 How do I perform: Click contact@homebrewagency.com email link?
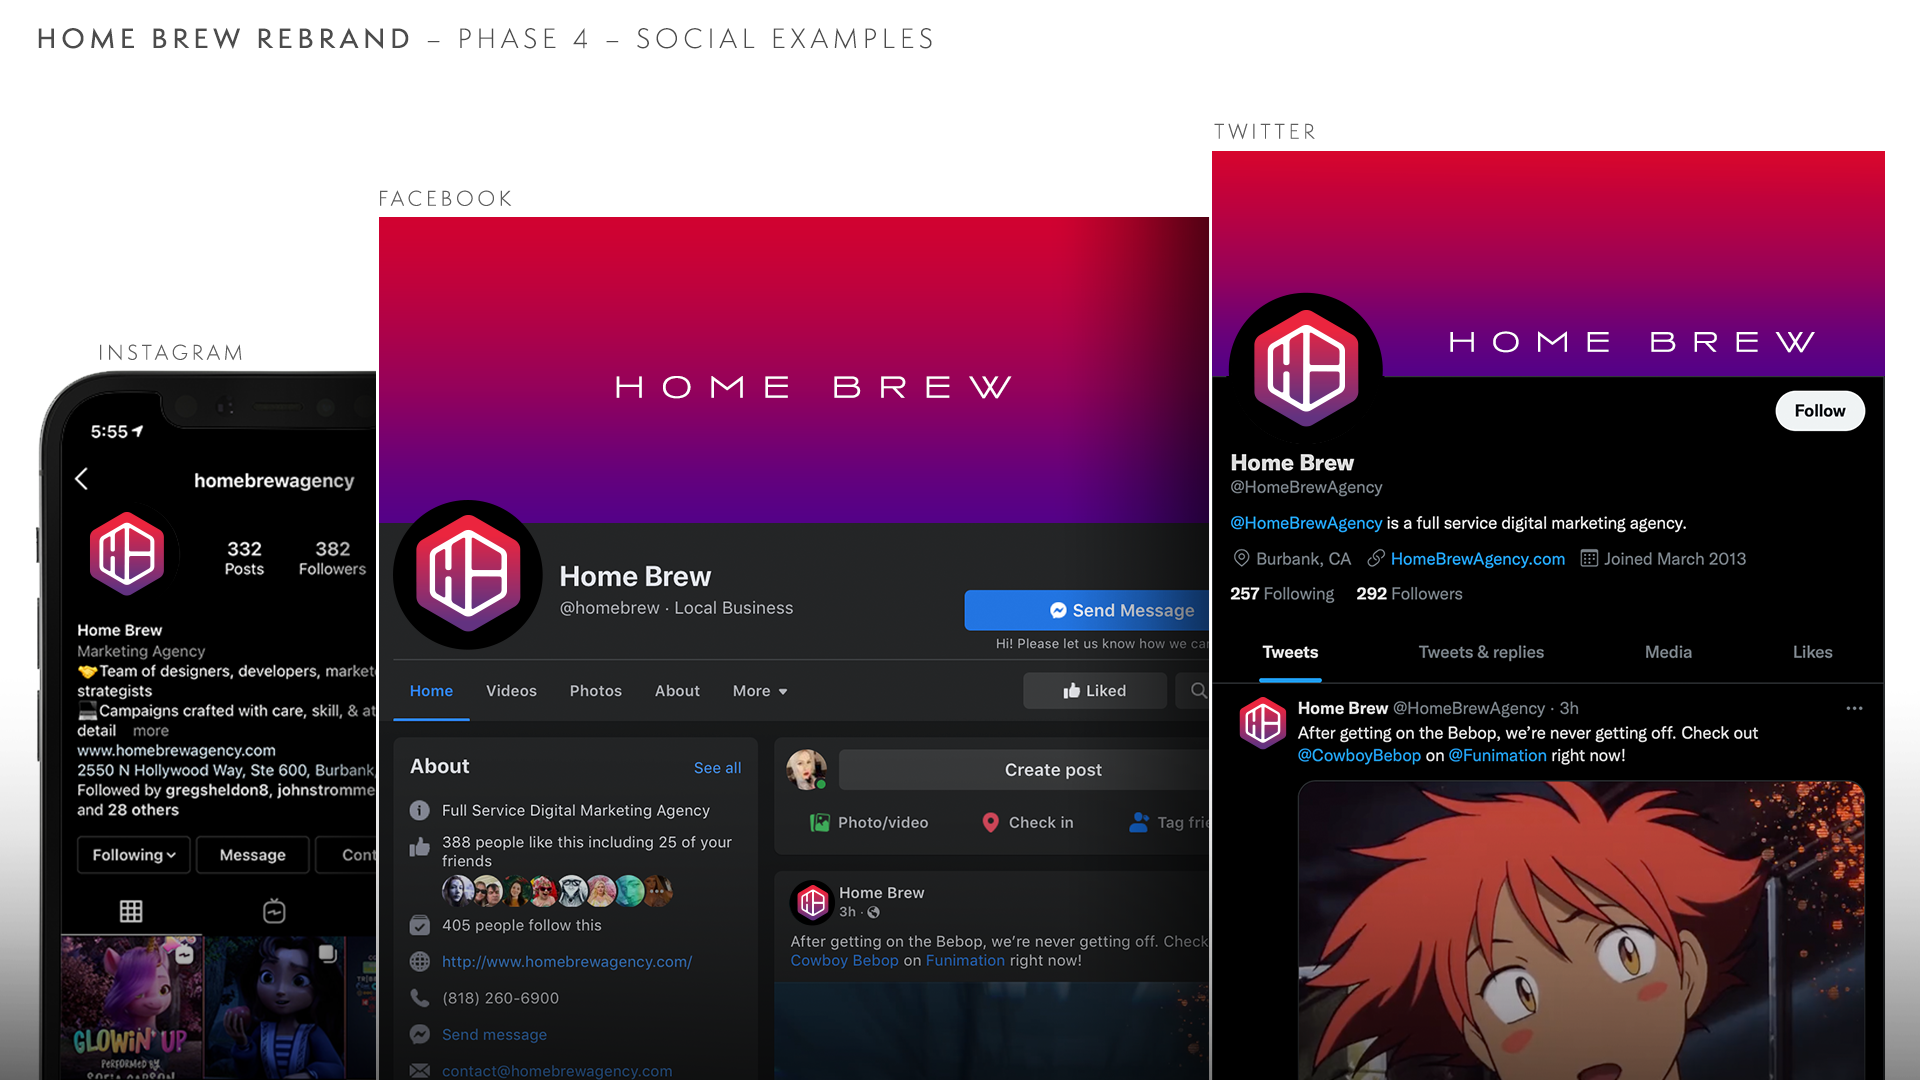pos(557,1070)
